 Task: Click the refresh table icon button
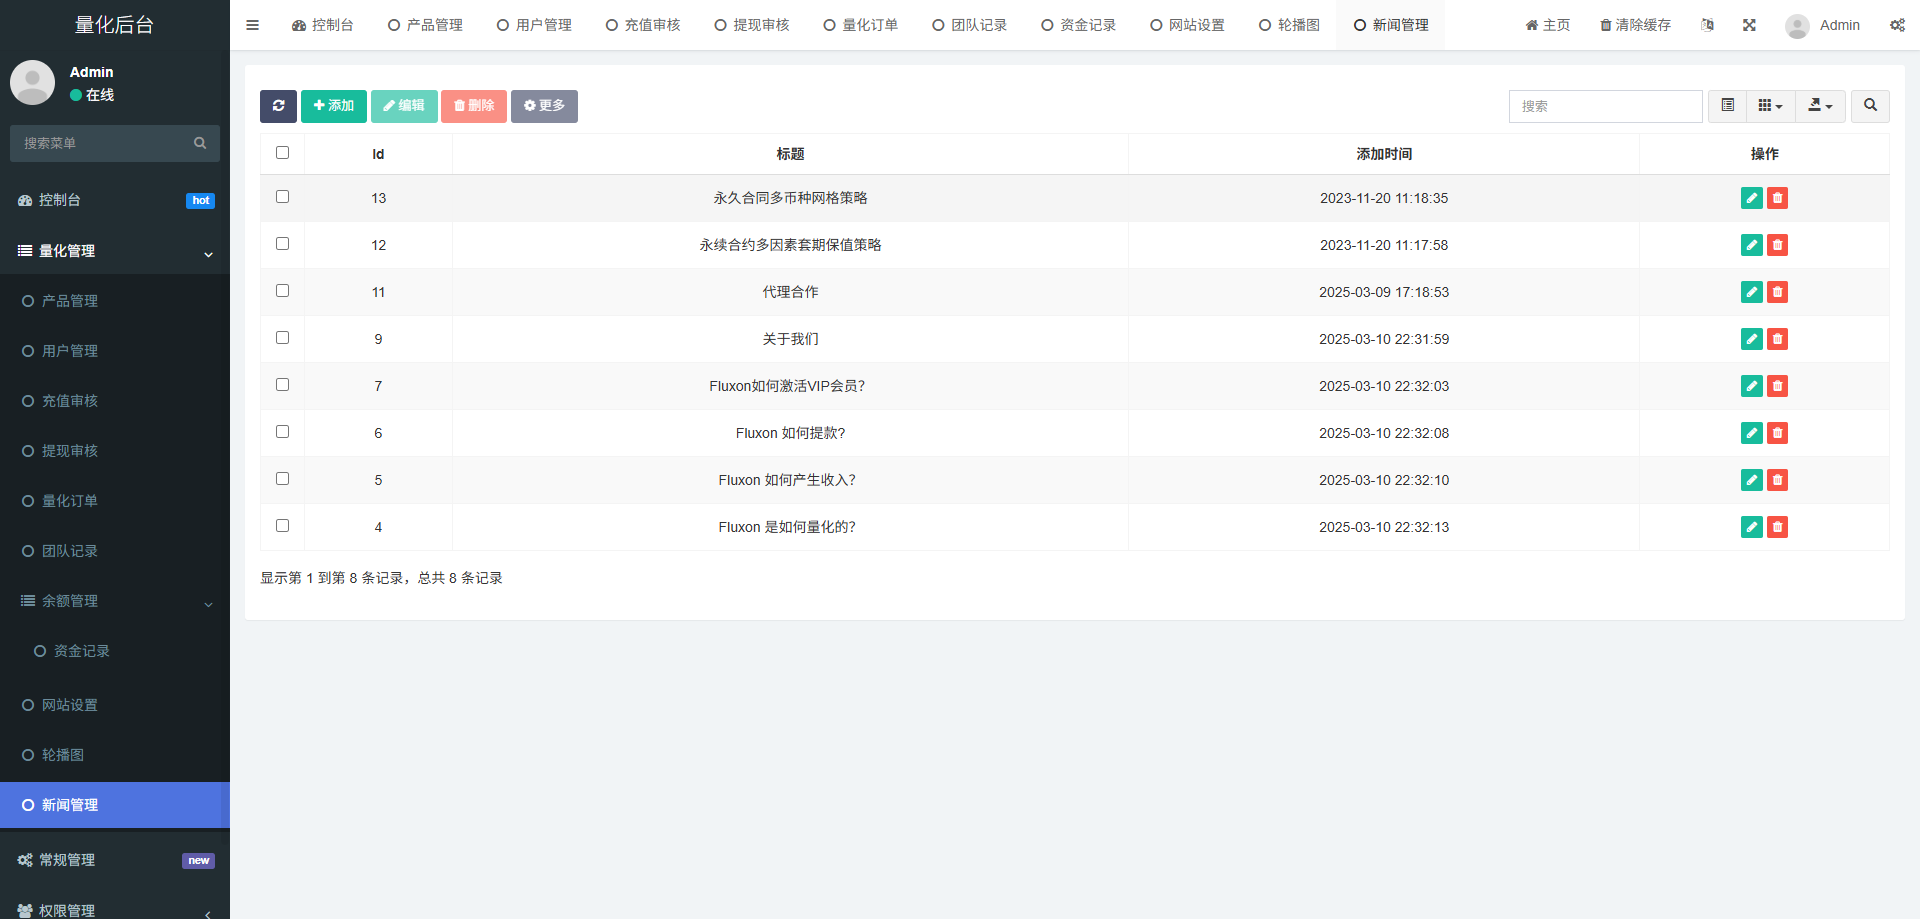(278, 106)
